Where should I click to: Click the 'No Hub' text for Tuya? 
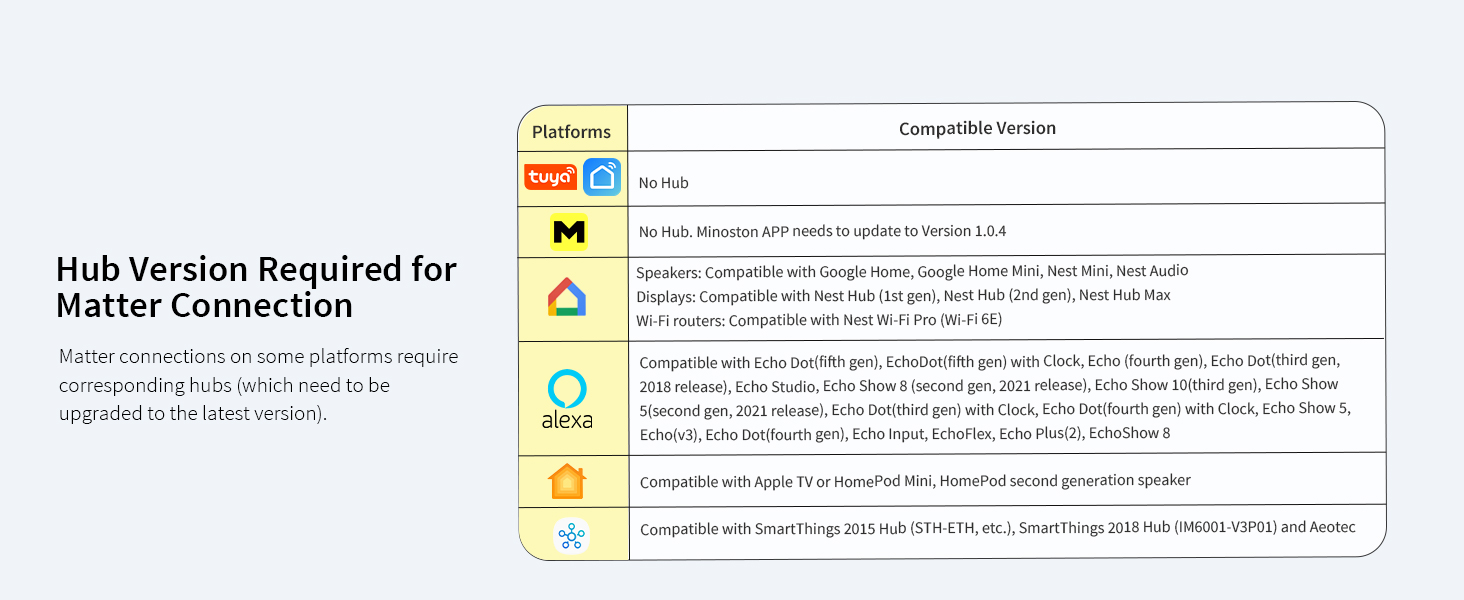coord(664,183)
